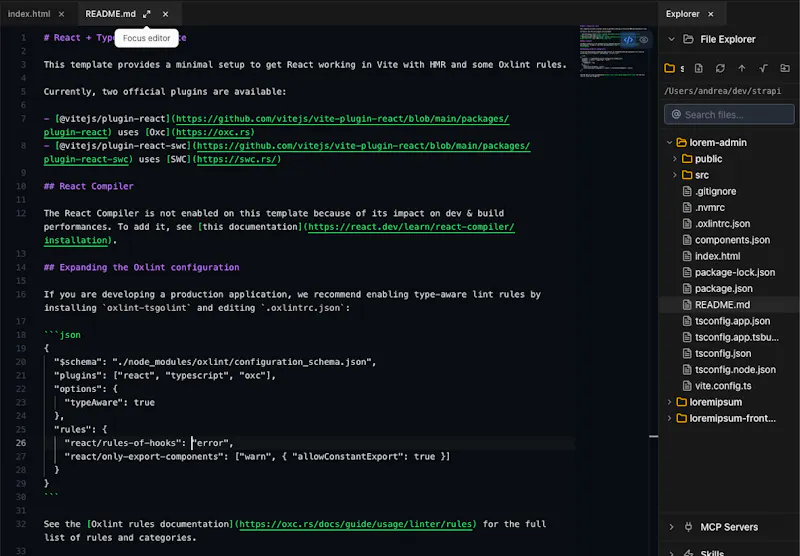The image size is (800, 556).
Task: Collapse the lorem-admin folder chevron
Action: click(669, 143)
